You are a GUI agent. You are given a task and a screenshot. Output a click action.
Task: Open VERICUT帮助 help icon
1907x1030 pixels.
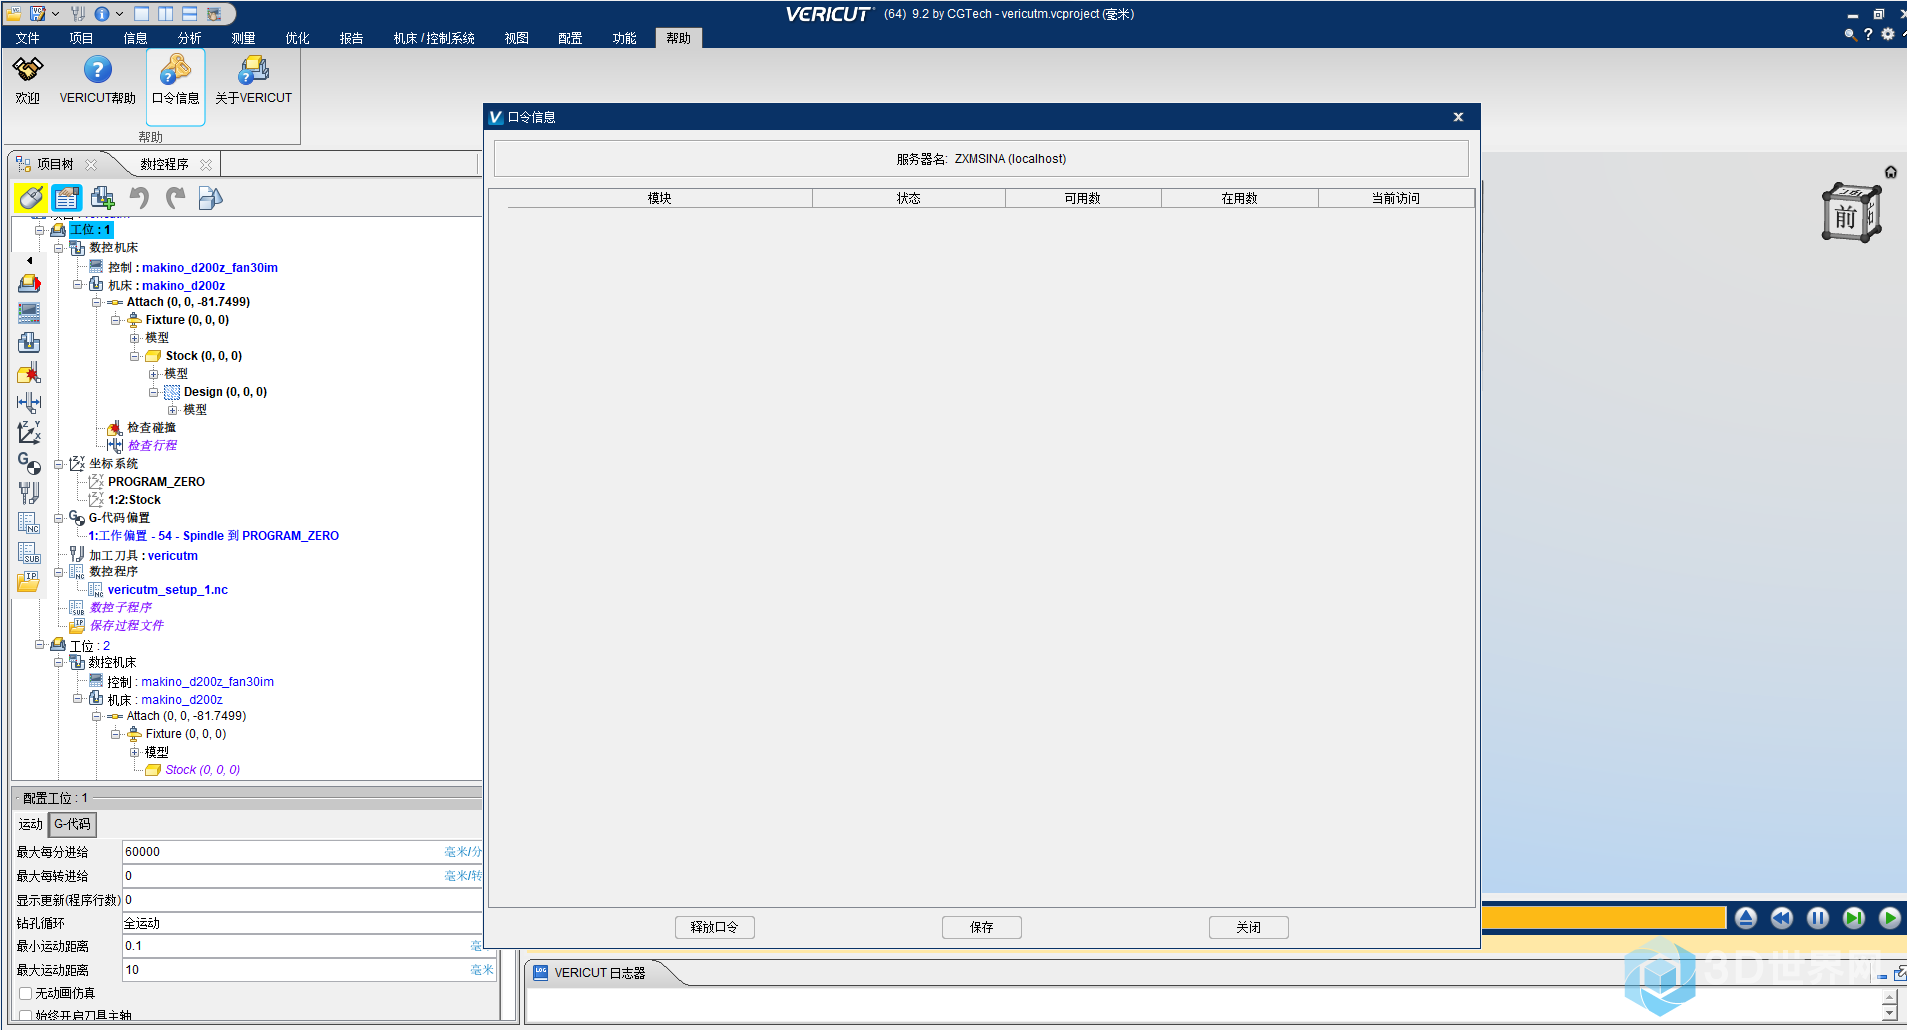coord(97,69)
